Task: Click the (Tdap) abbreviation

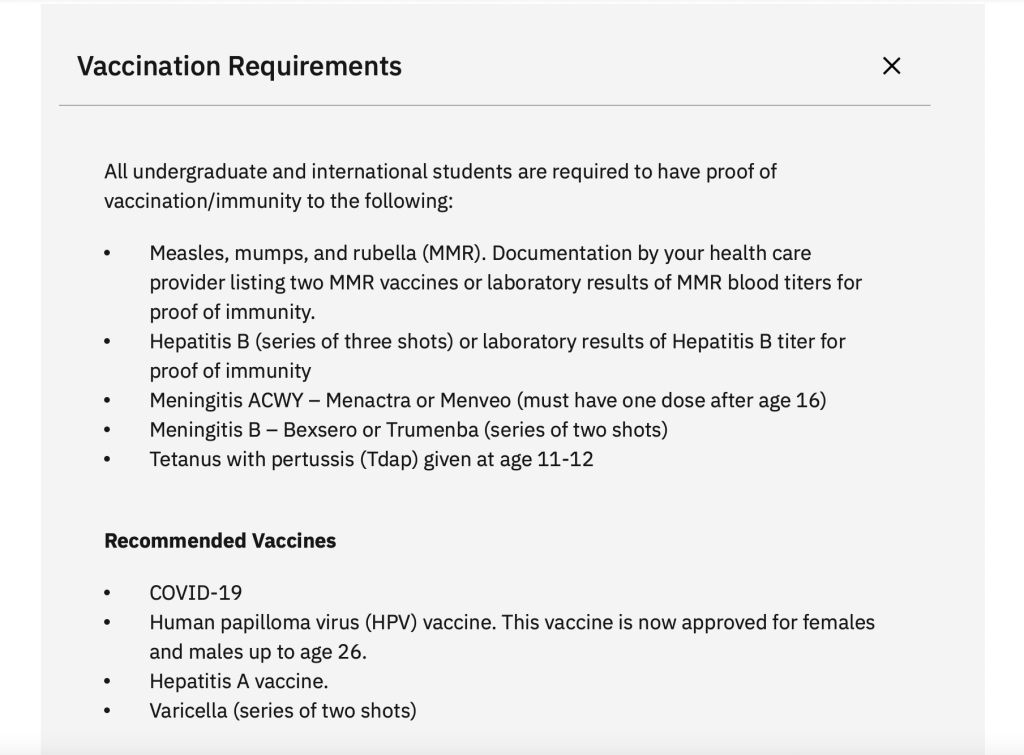Action: pyautogui.click(x=389, y=460)
